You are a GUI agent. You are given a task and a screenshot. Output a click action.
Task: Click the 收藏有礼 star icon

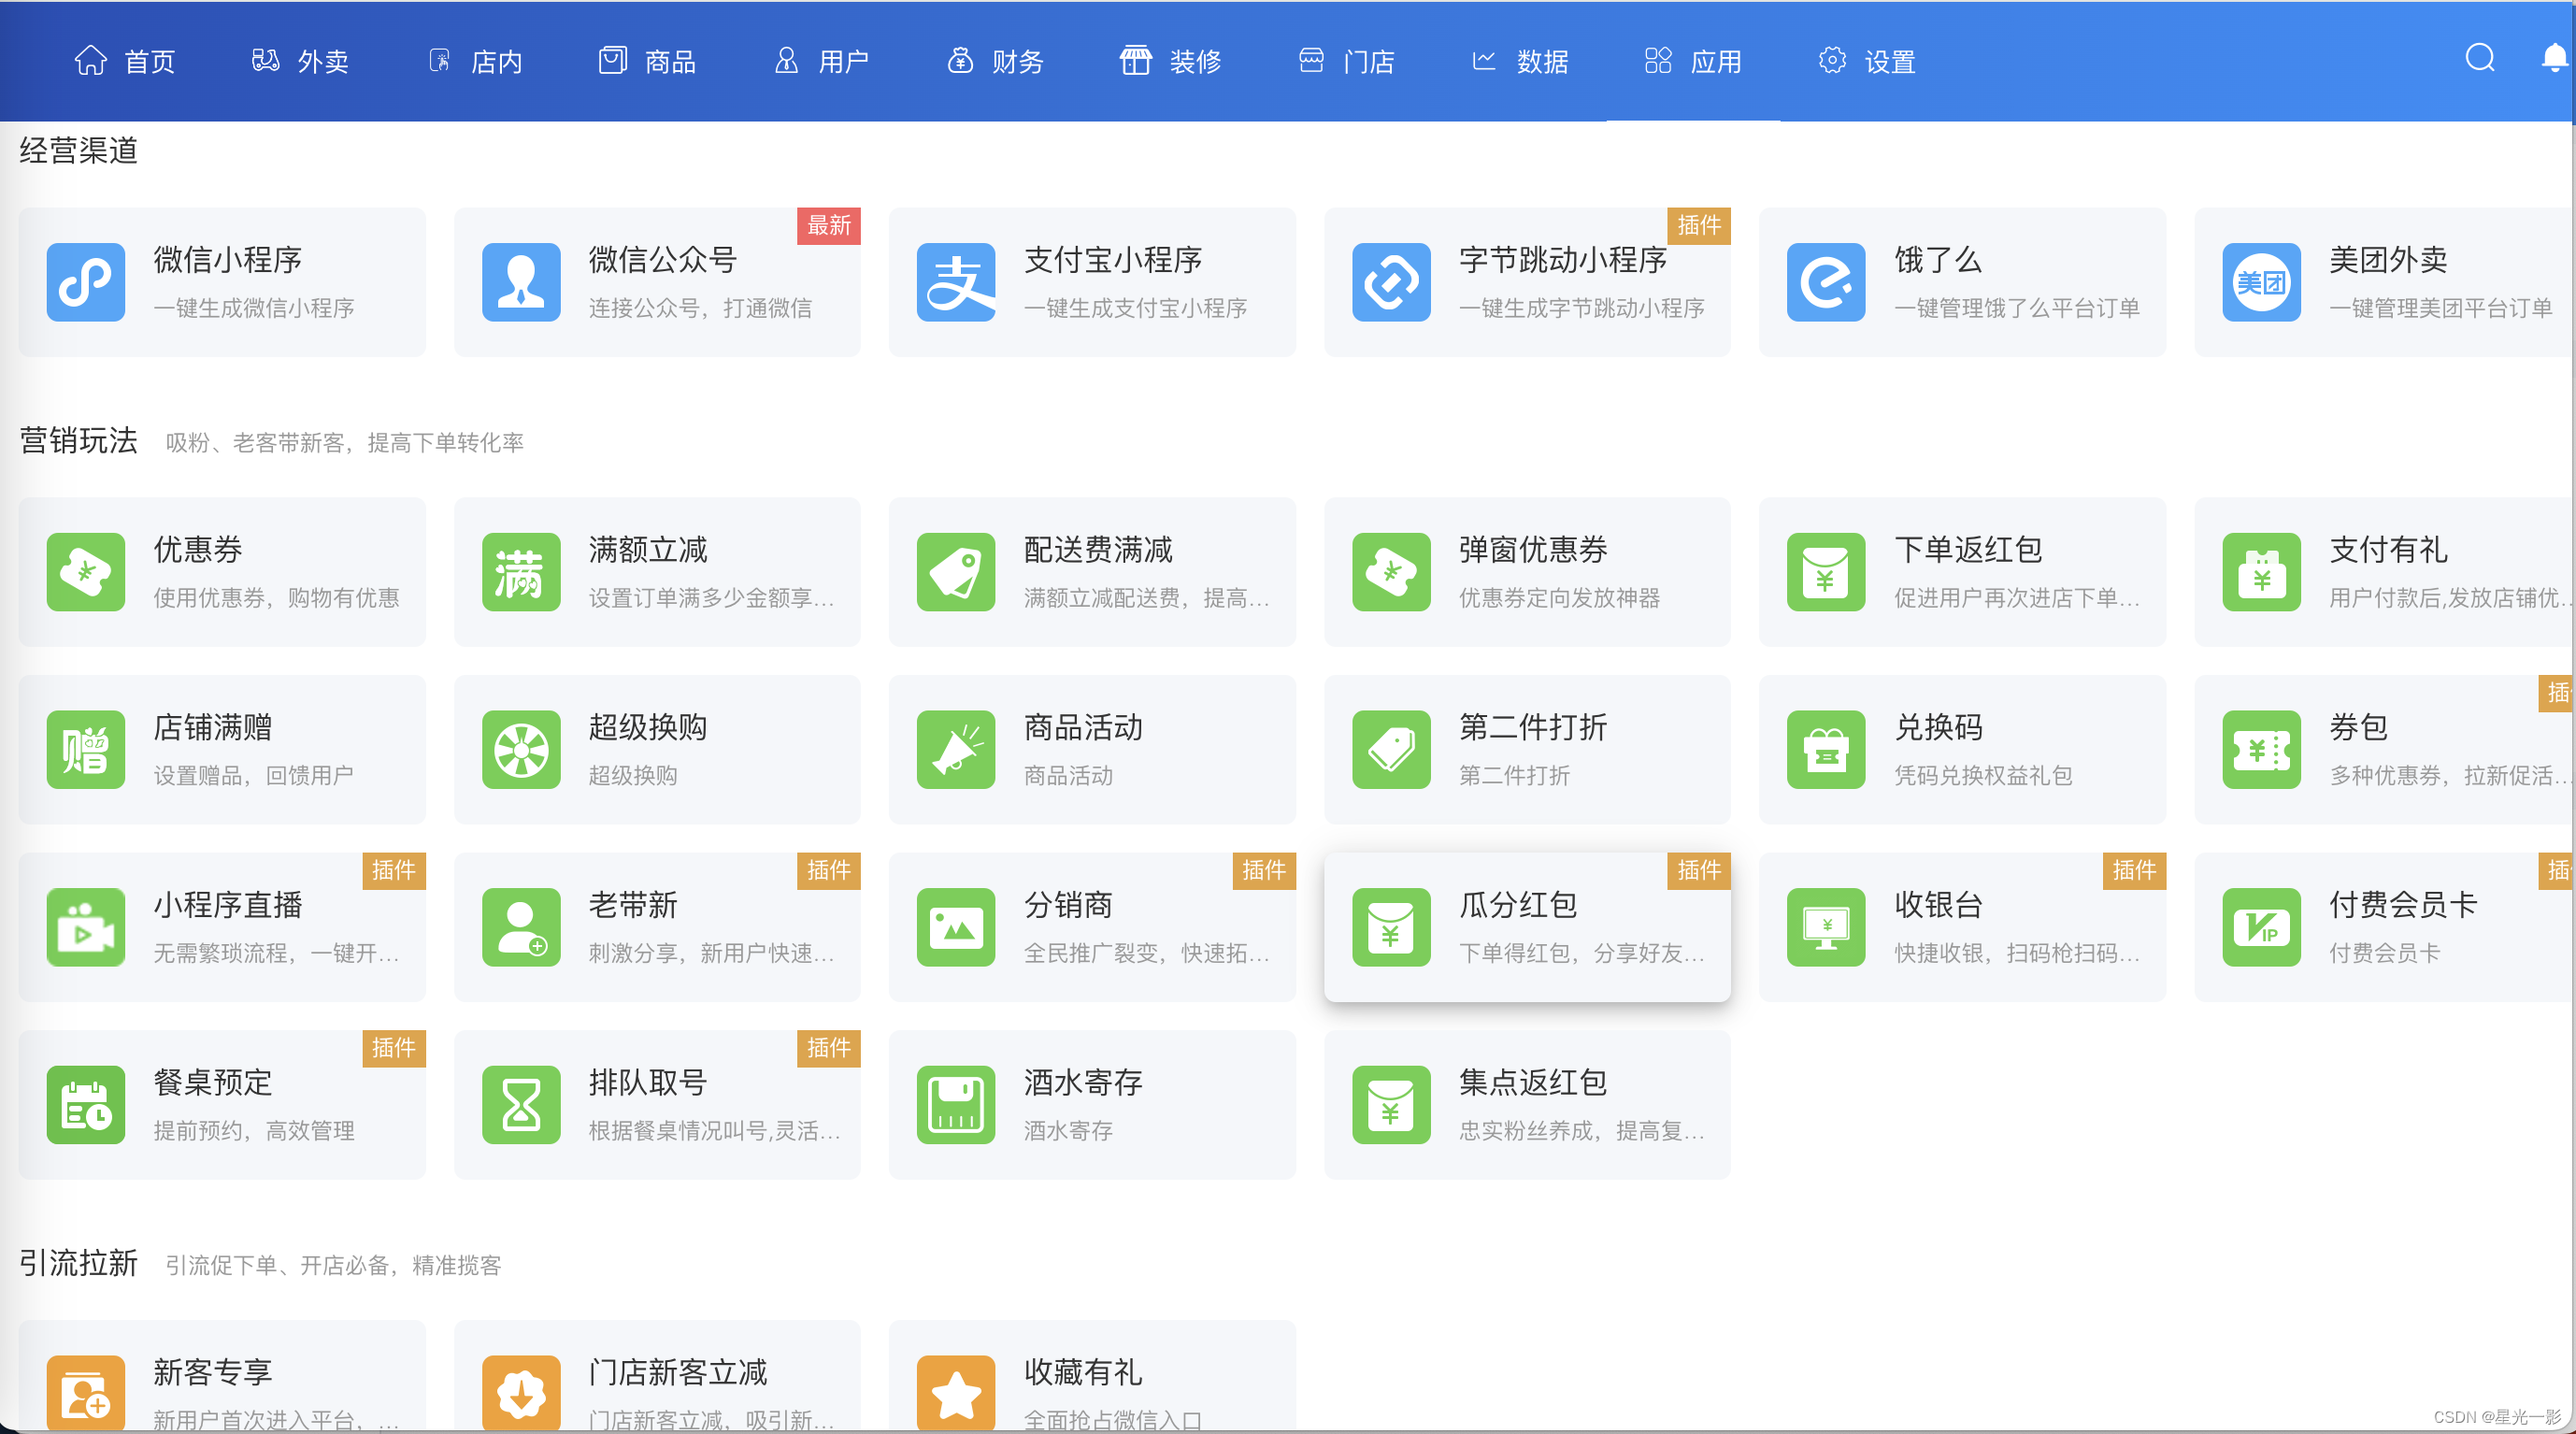click(x=955, y=1394)
